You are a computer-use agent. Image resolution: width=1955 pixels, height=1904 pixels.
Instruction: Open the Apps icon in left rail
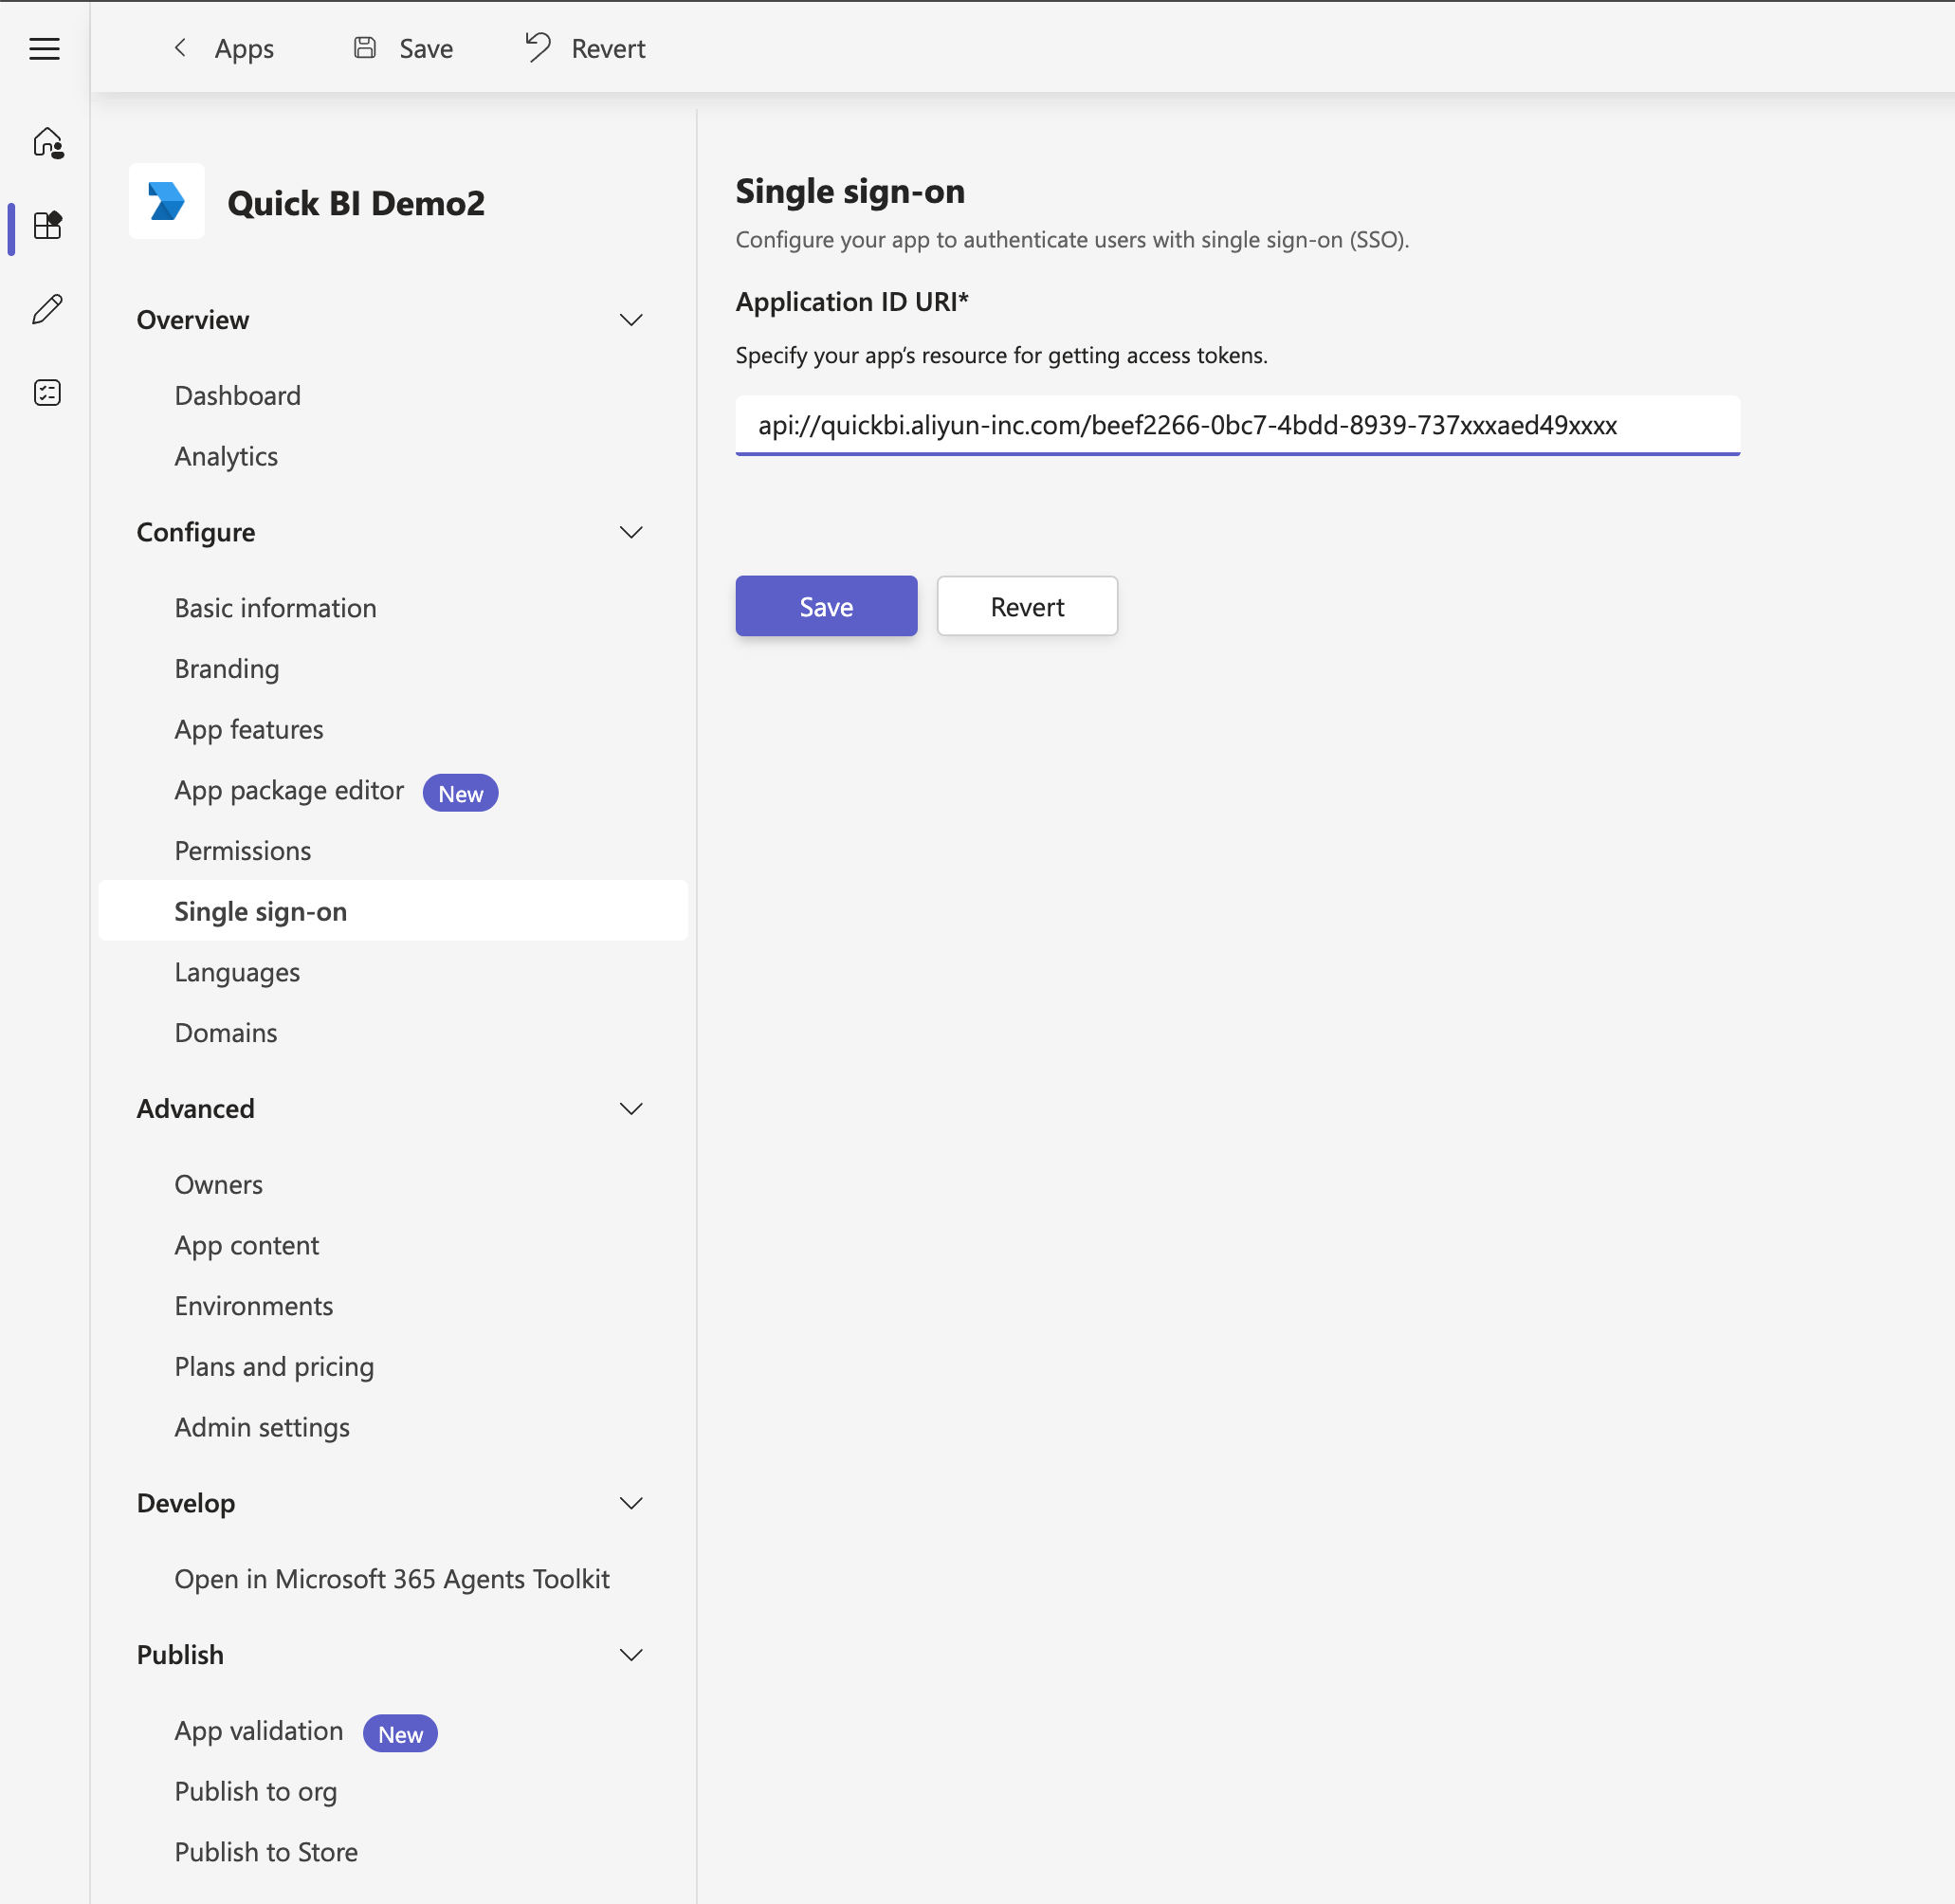click(47, 225)
